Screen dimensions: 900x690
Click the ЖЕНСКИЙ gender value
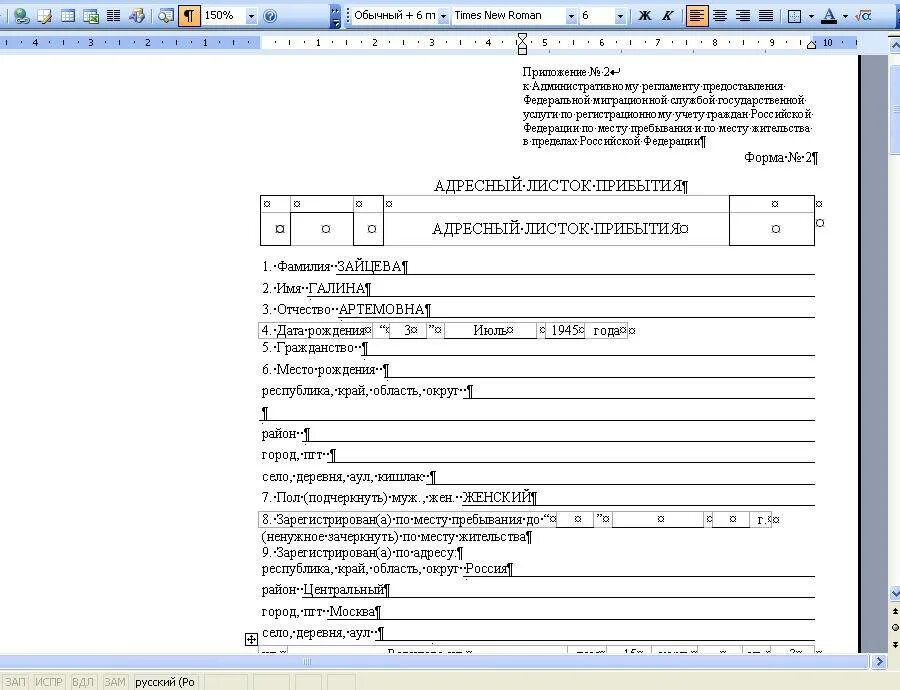[x=496, y=497]
